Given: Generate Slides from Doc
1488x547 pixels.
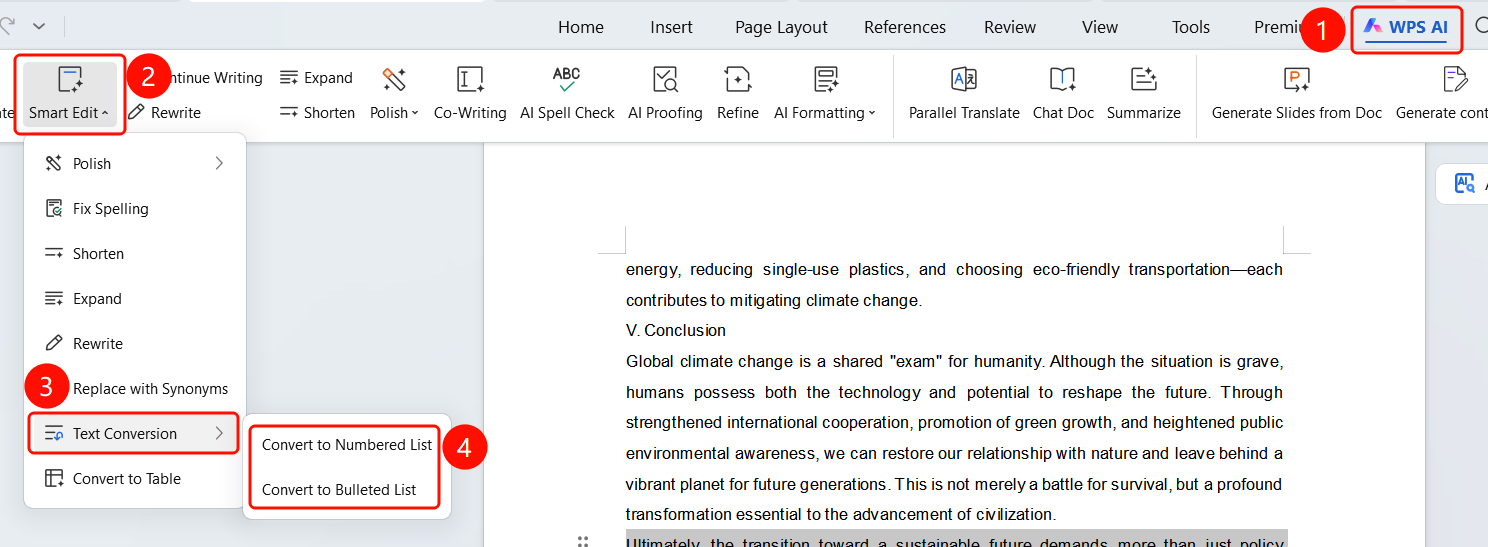Looking at the screenshot, I should tap(1297, 95).
